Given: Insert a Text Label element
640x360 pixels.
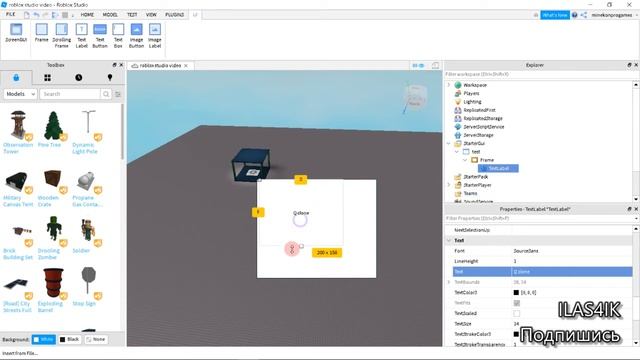Looking at the screenshot, I should (82, 36).
